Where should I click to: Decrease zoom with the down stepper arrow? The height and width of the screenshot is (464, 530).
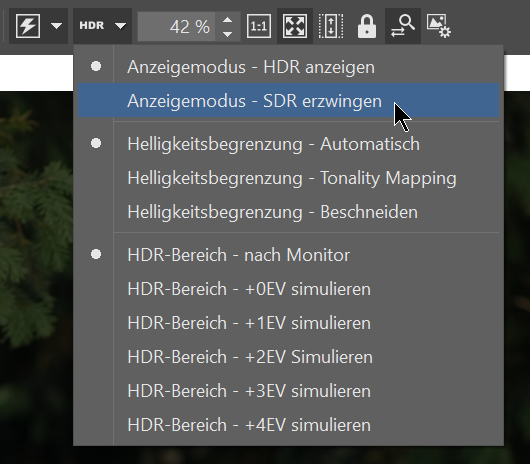[x=228, y=34]
